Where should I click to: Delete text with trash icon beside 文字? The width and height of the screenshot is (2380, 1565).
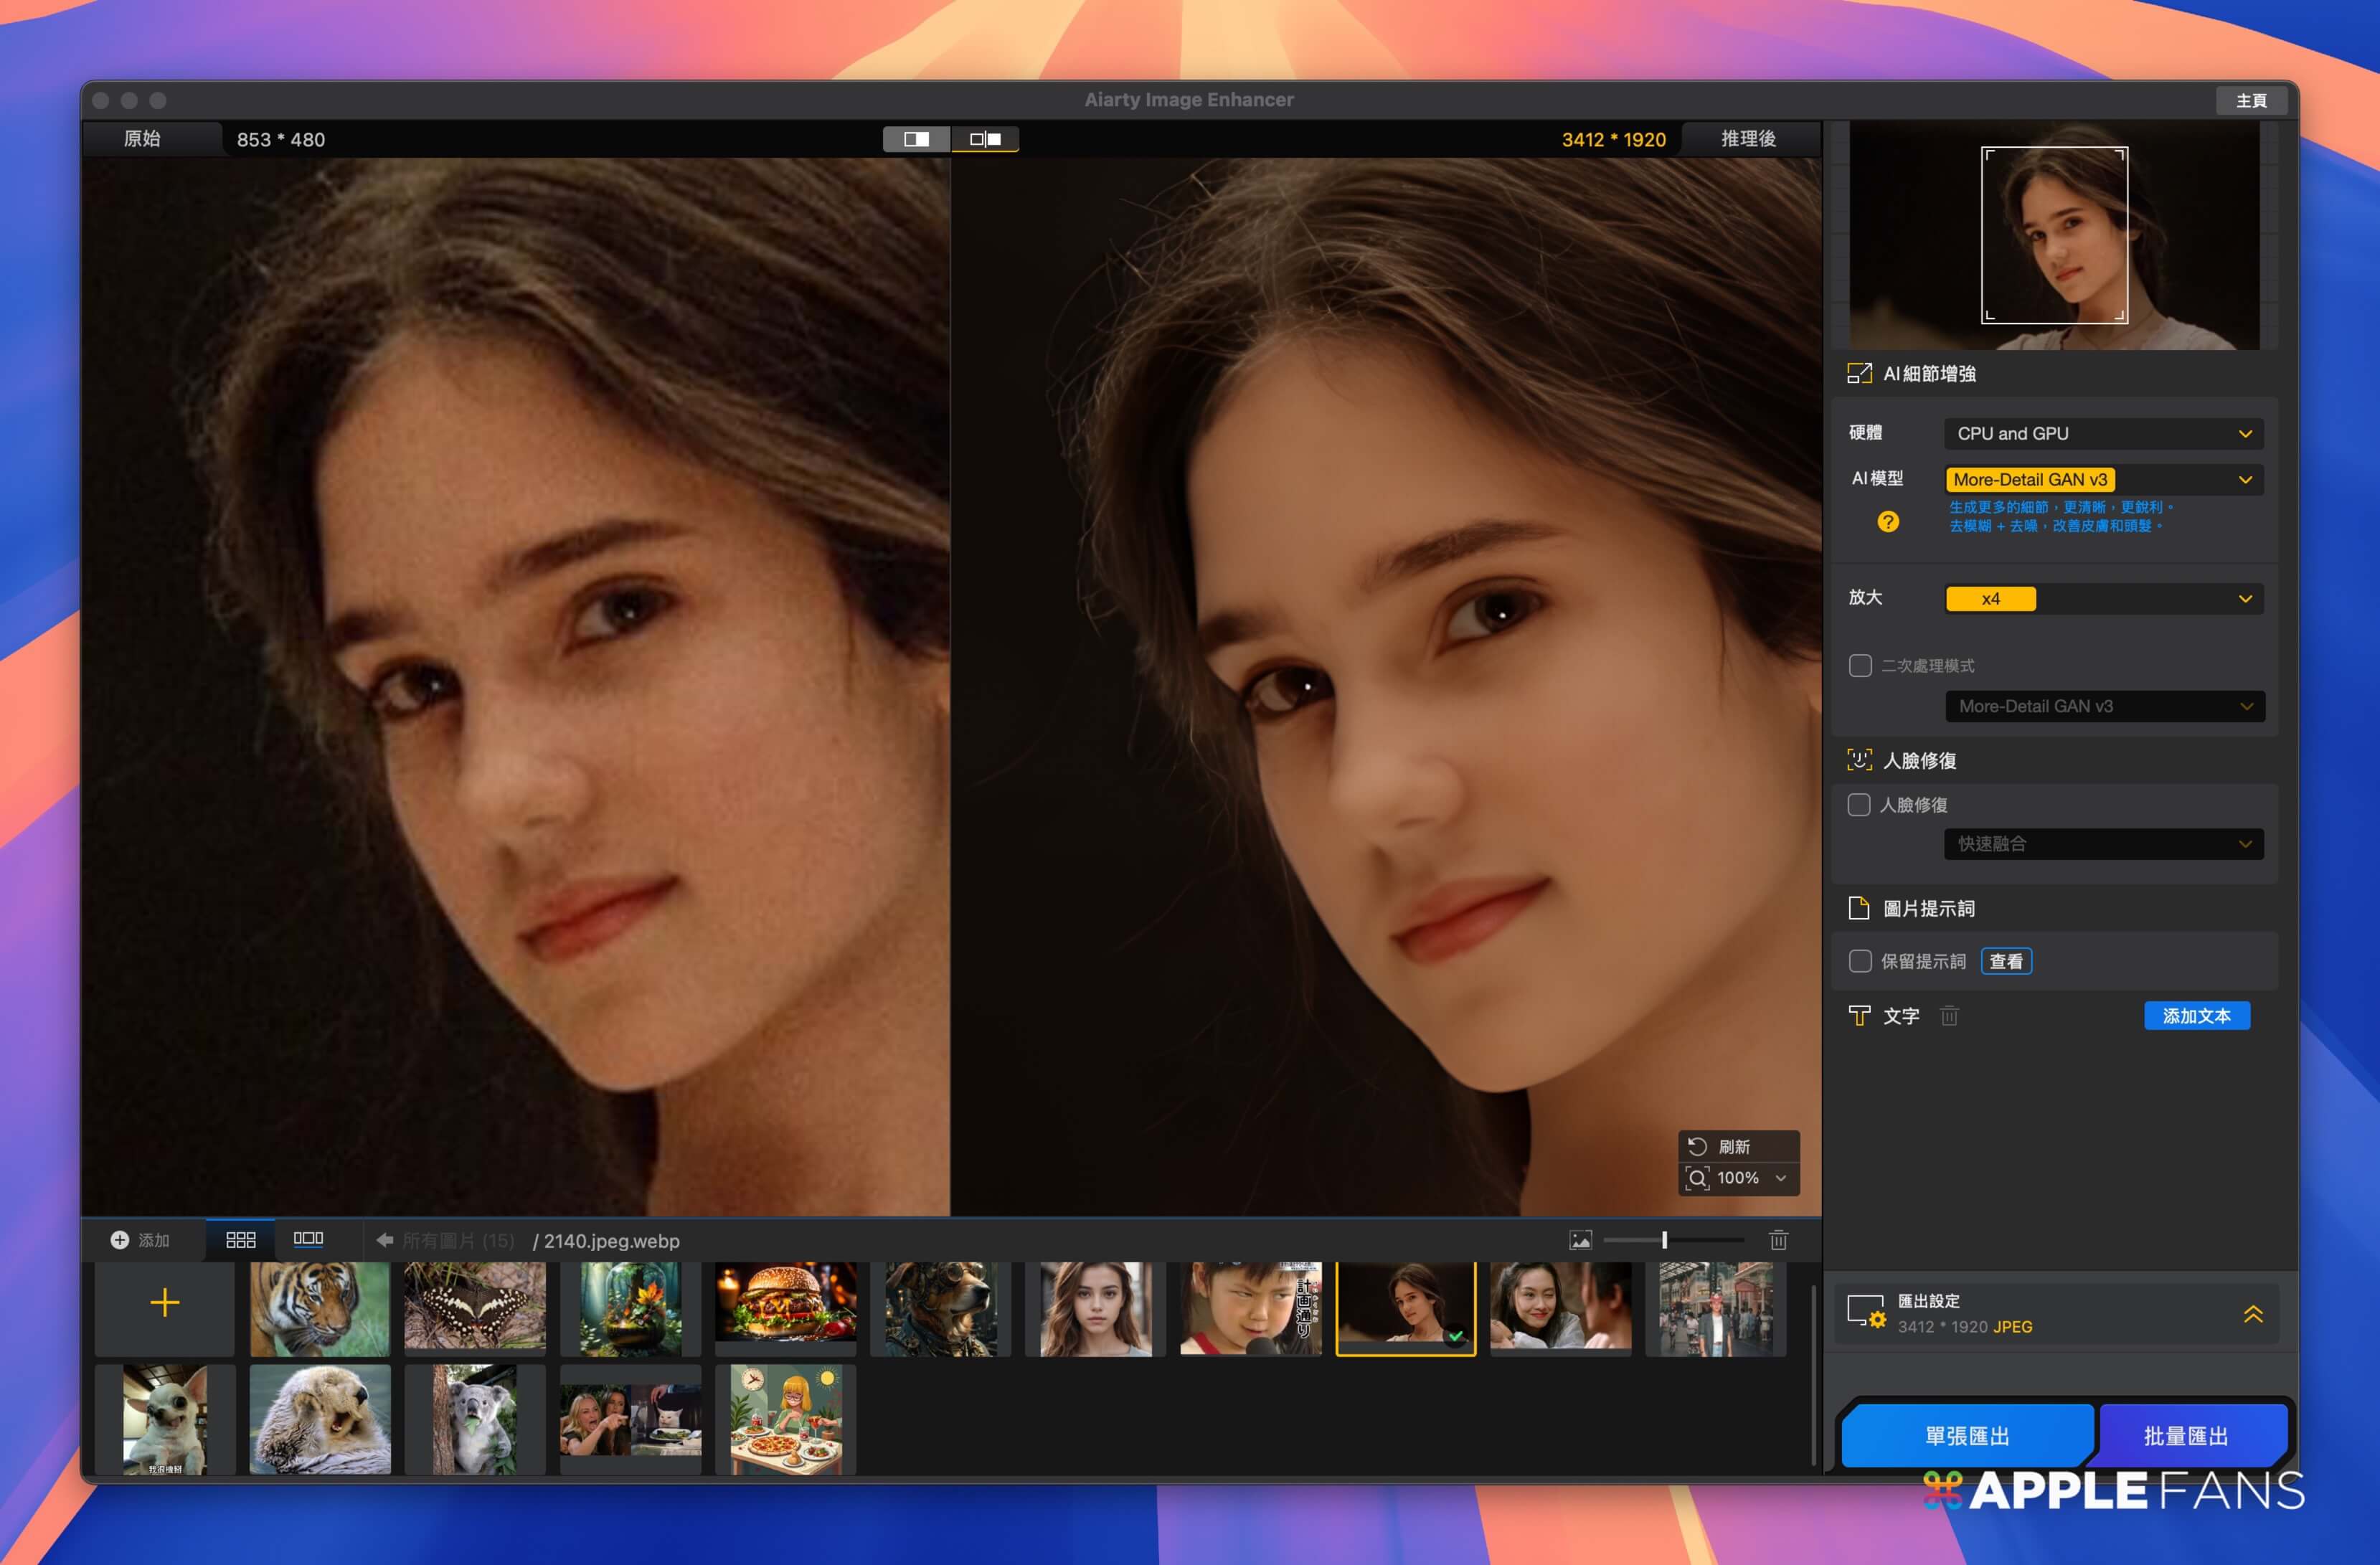(x=1949, y=1016)
